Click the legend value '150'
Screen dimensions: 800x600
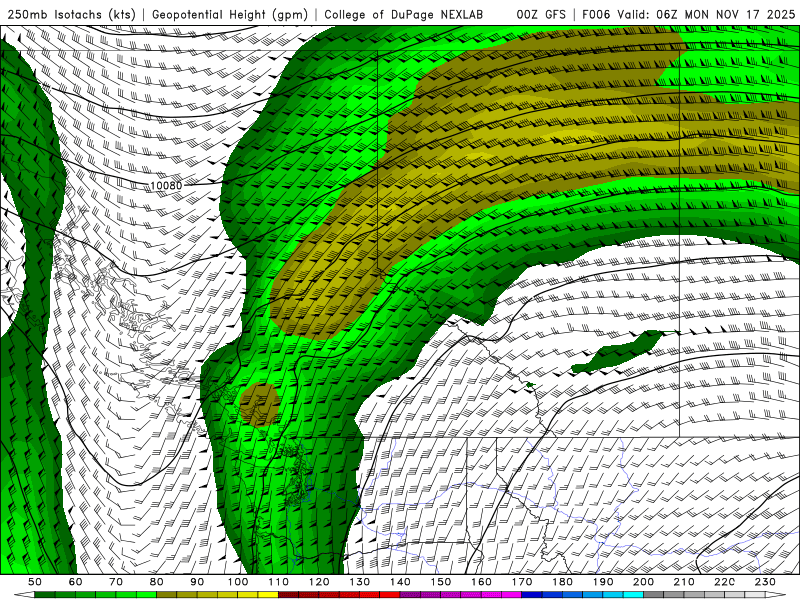[441, 582]
